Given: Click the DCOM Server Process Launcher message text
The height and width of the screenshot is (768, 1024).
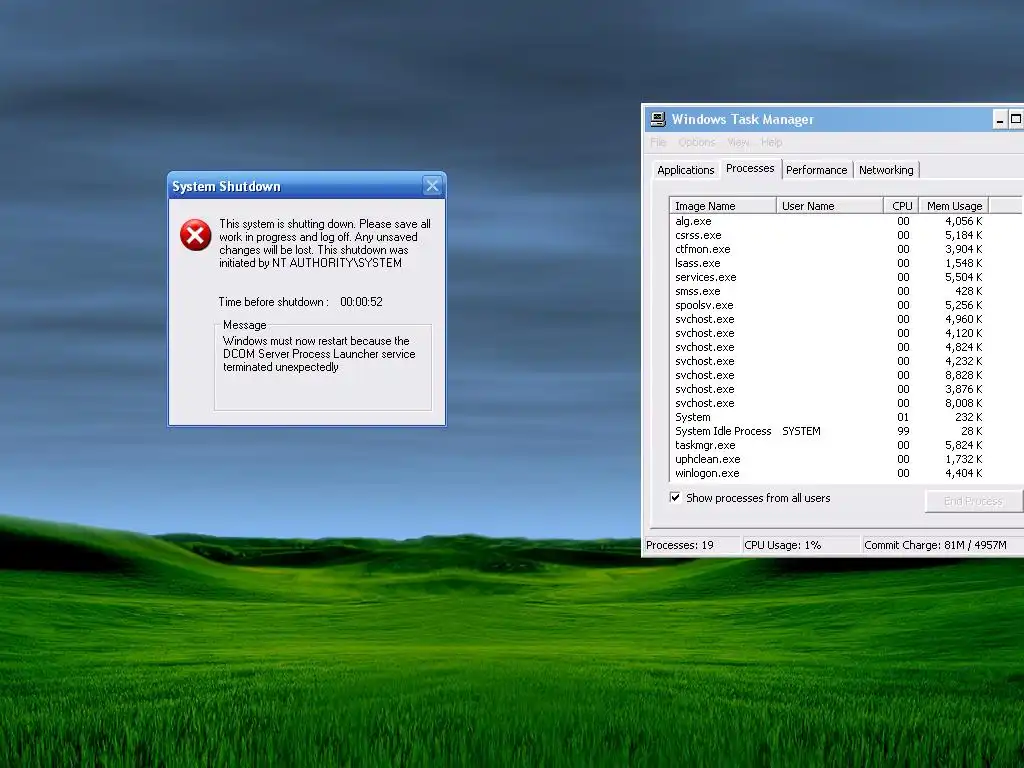Looking at the screenshot, I should coord(319,354).
